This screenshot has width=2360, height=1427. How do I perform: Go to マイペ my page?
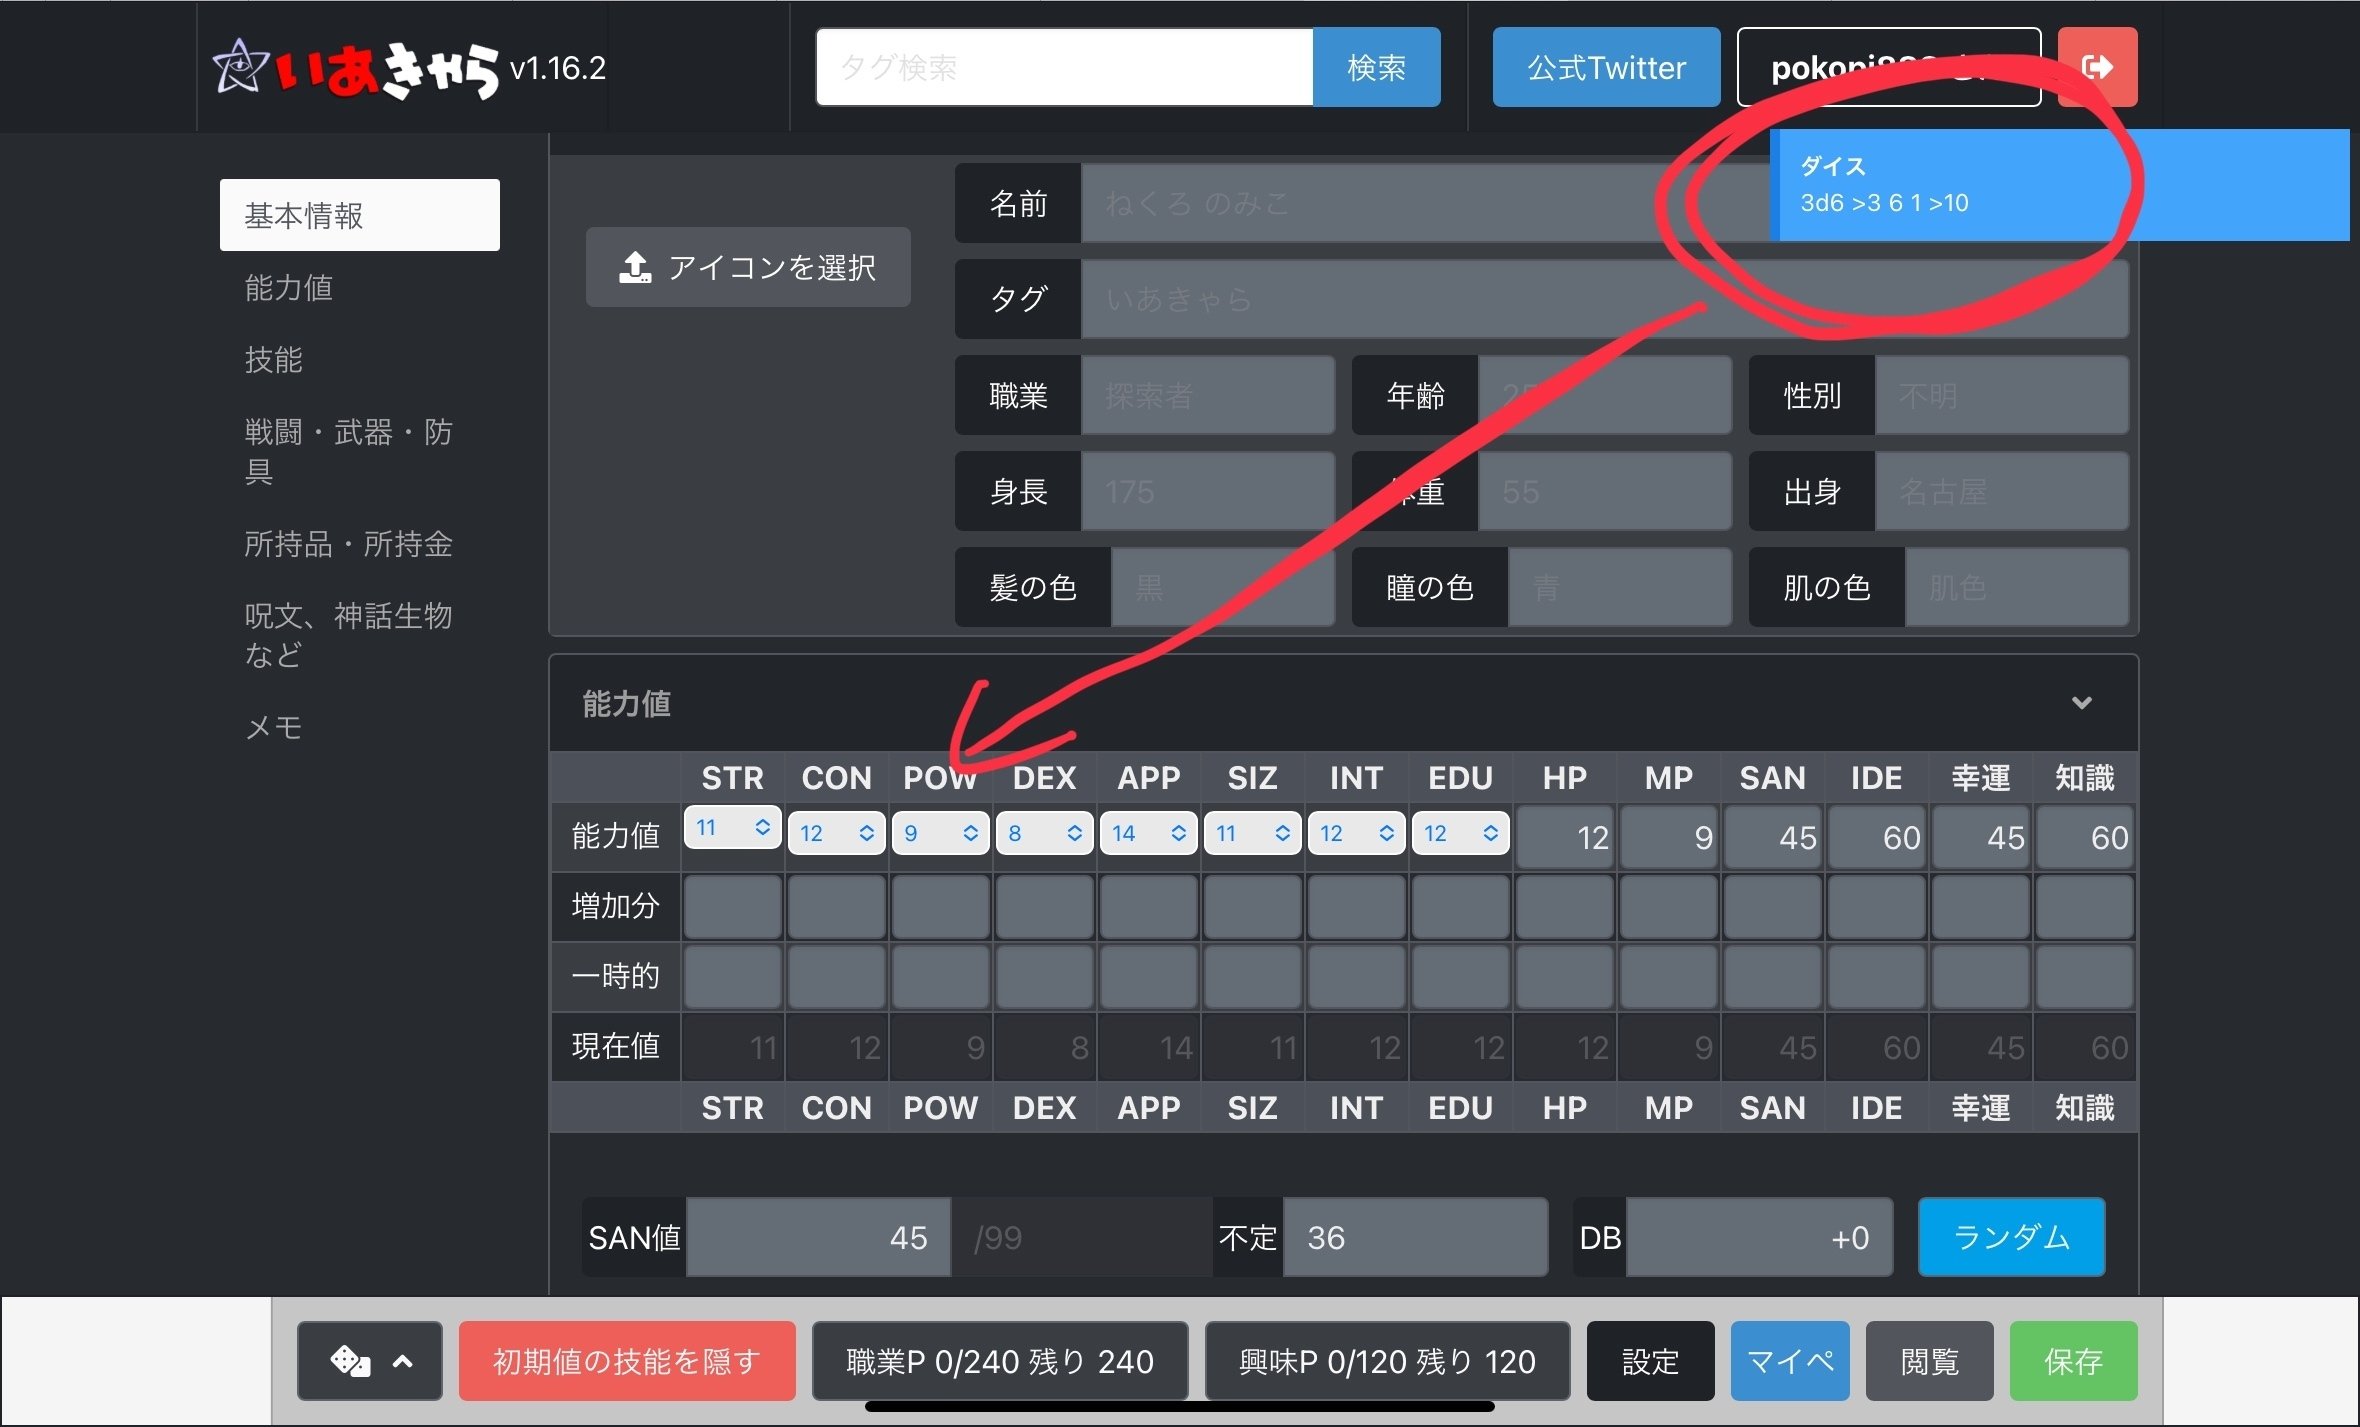1790,1361
